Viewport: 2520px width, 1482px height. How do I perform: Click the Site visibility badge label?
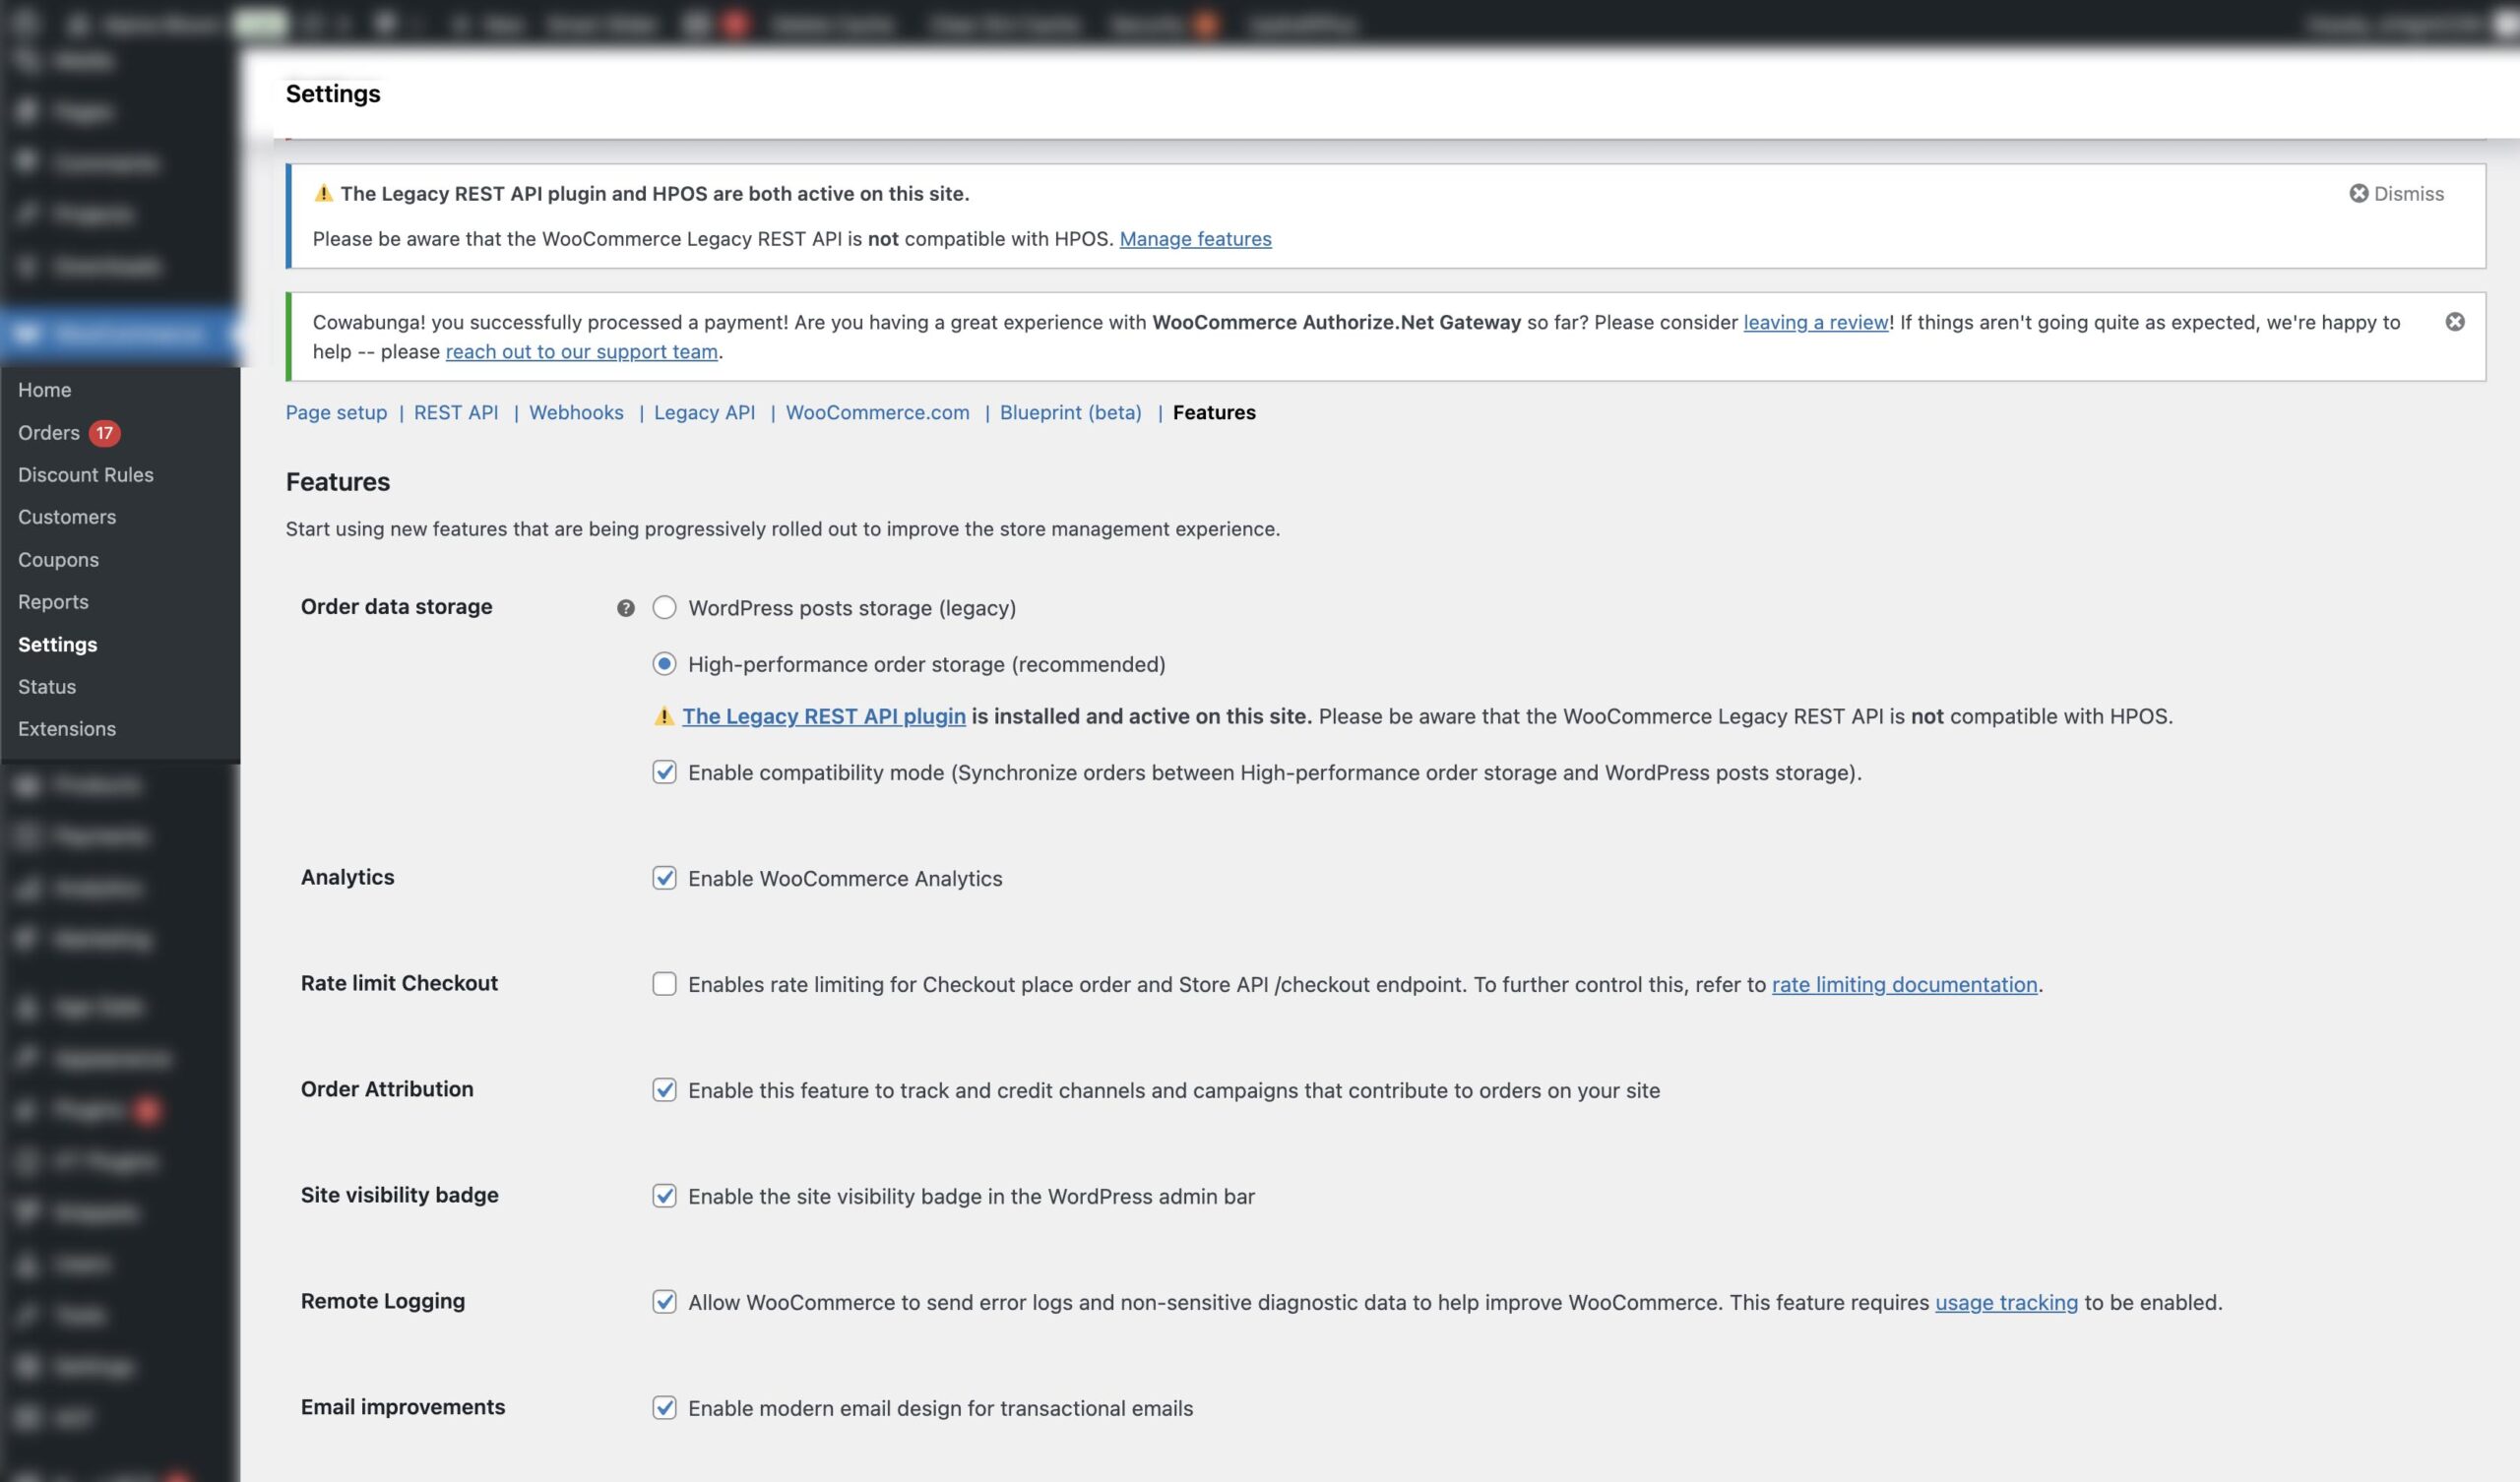point(399,1195)
